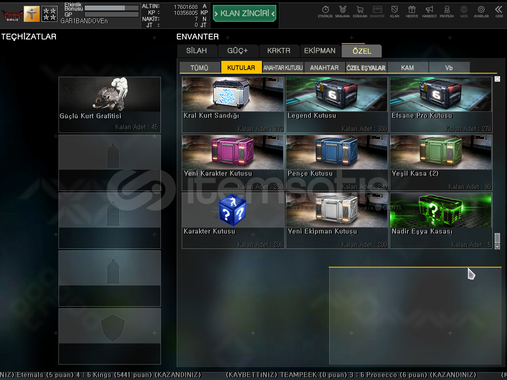Click the inventory scrollbar down arrow
This screenshot has width=507, height=380.
pos(497,247)
